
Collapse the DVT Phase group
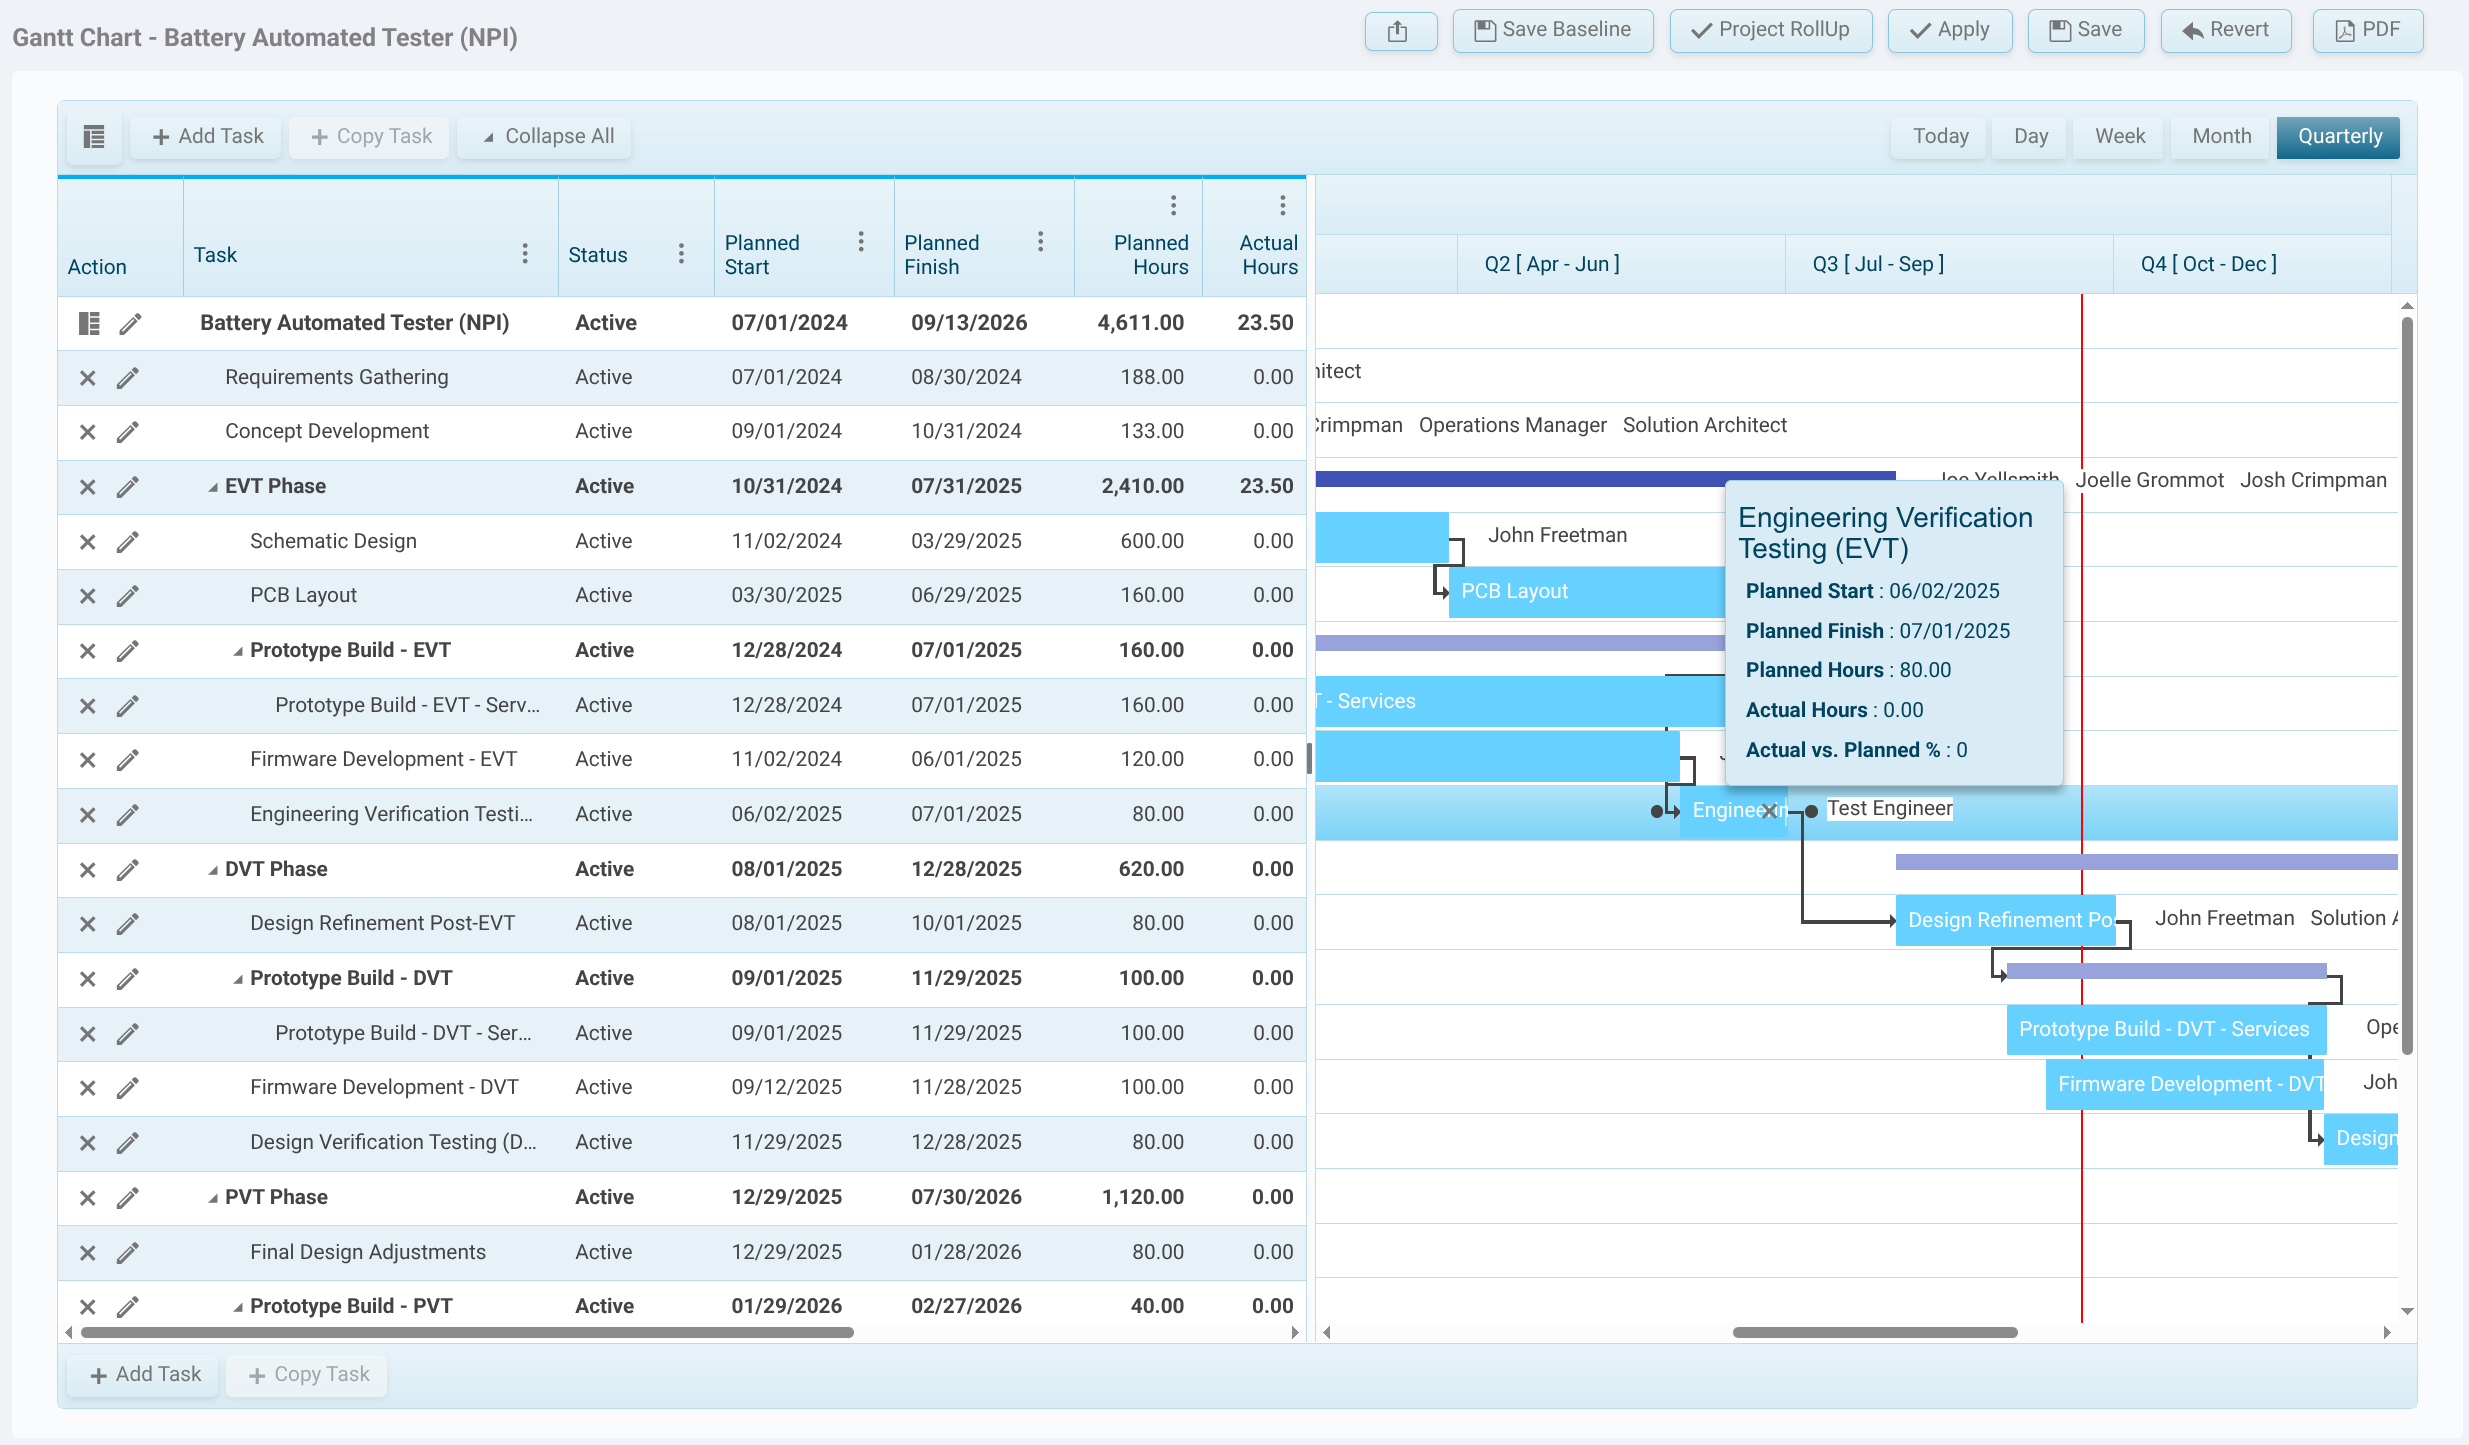[213, 870]
